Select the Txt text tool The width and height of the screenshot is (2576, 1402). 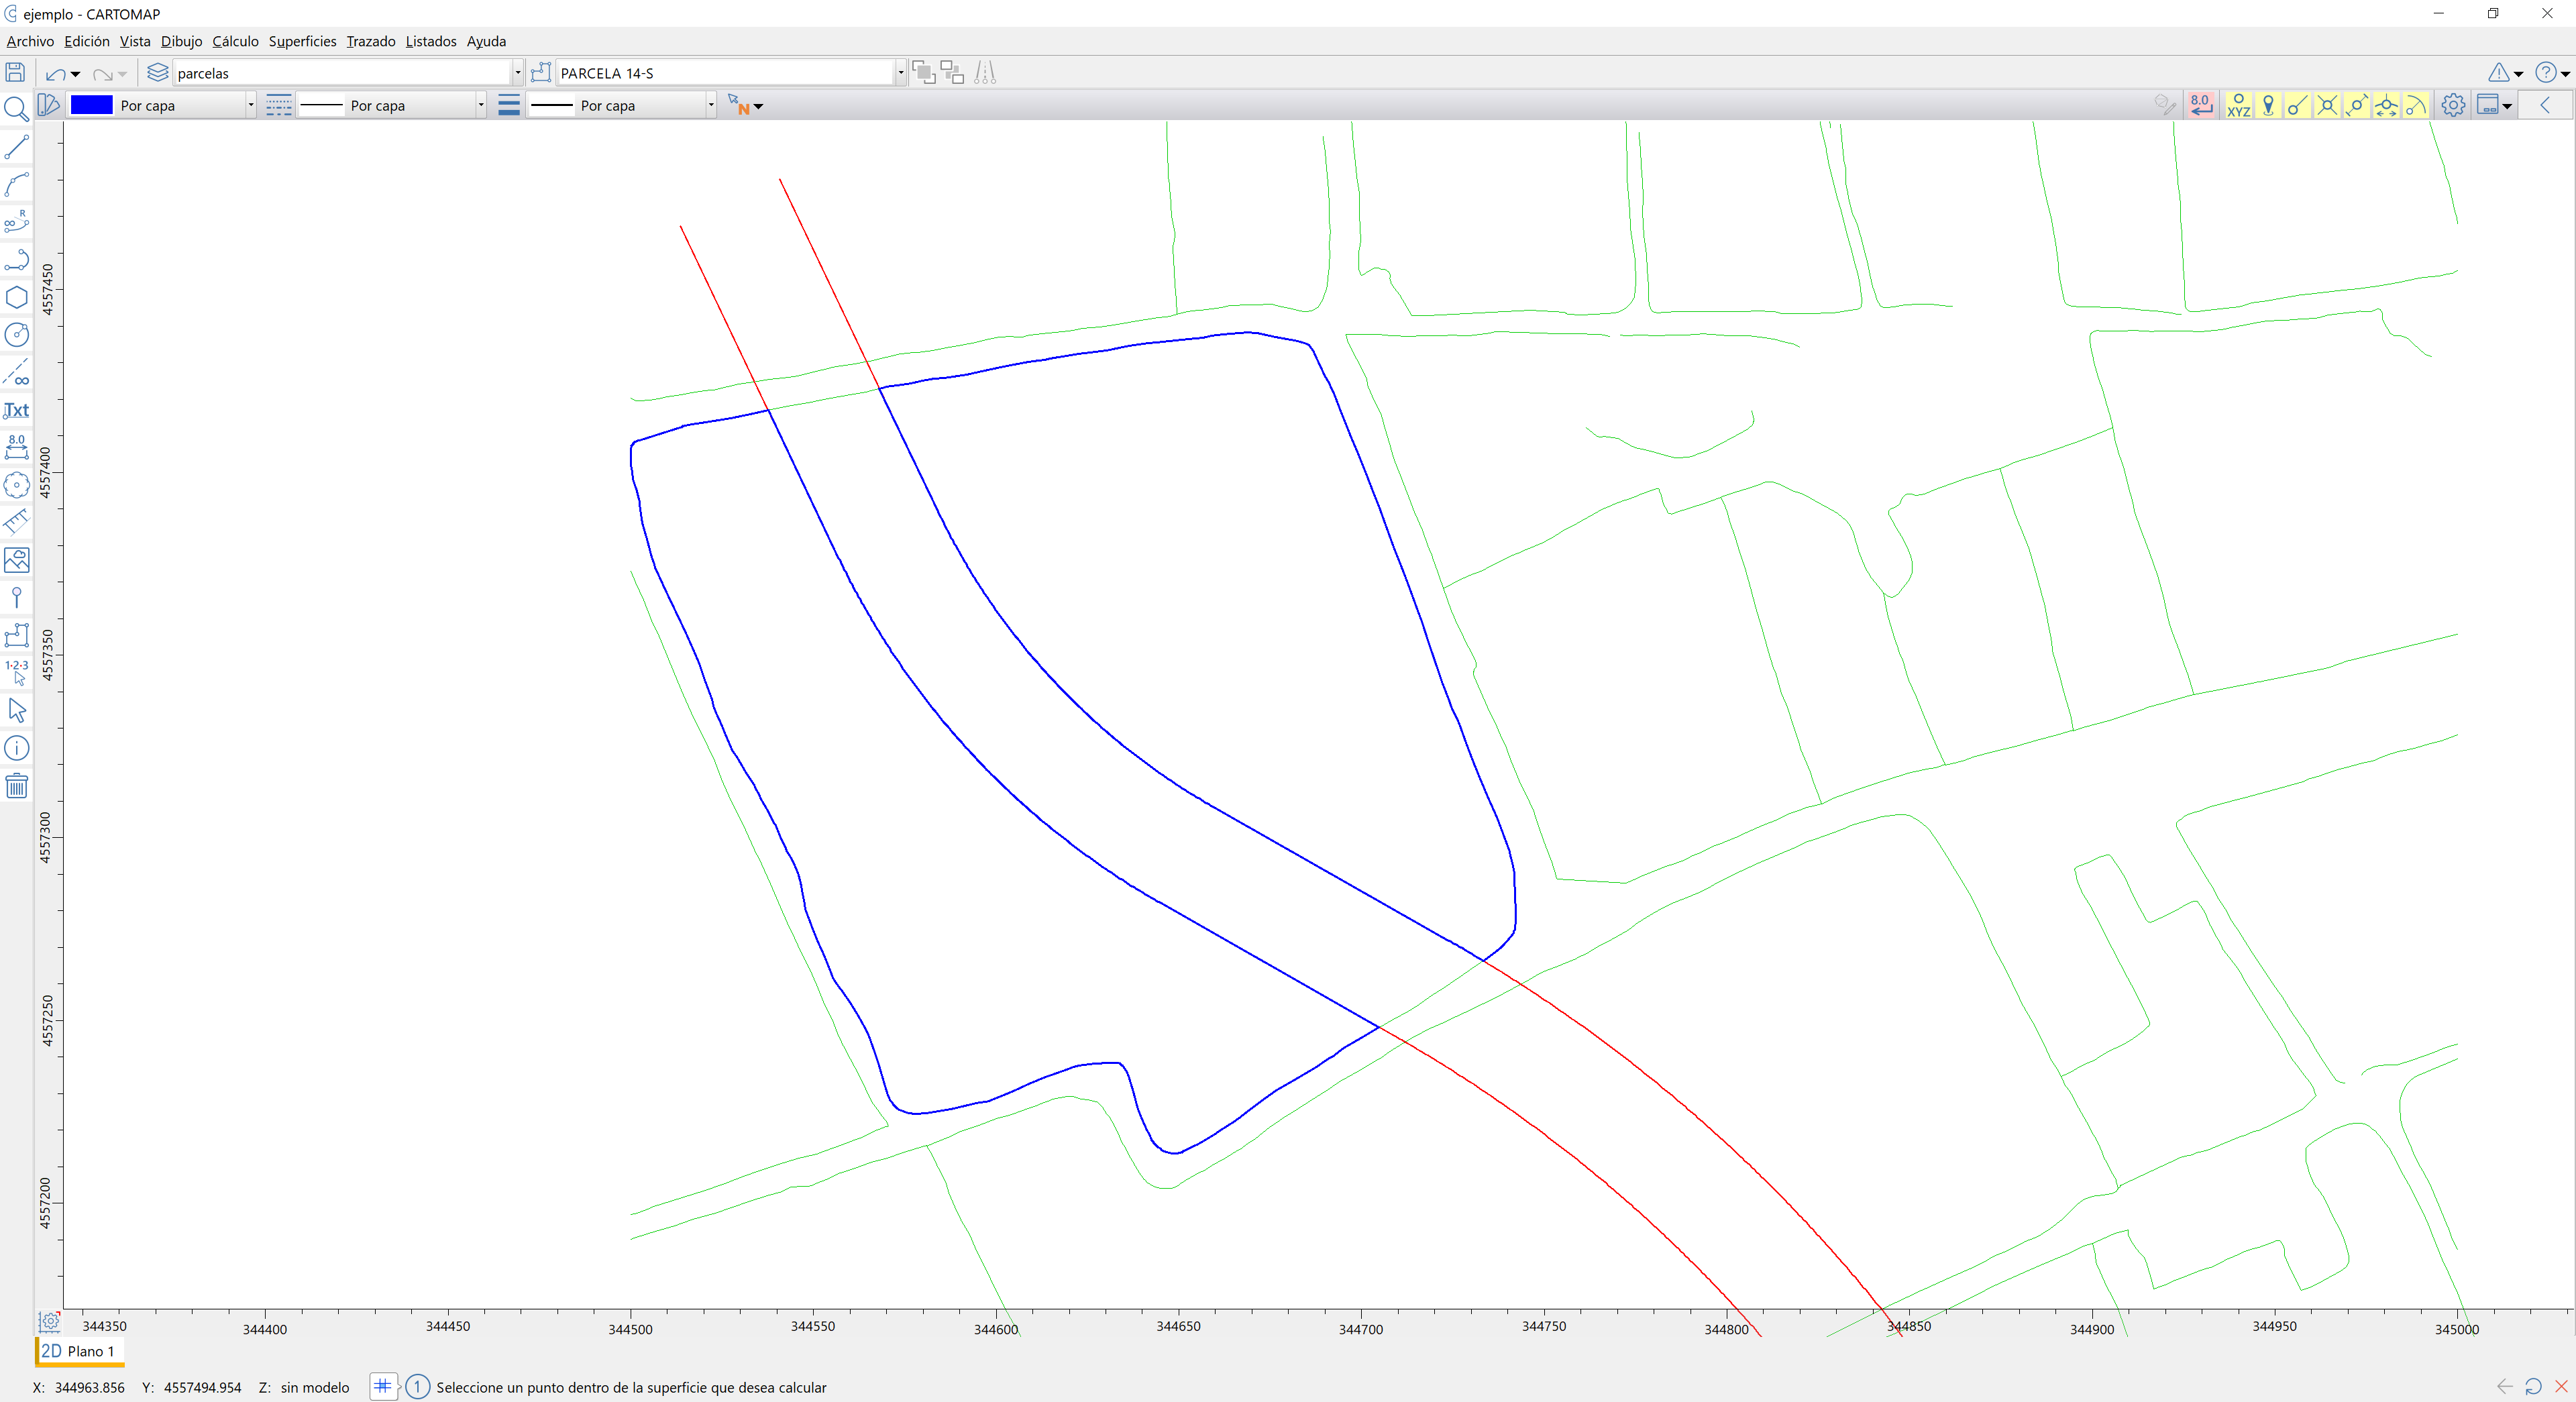tap(16, 410)
